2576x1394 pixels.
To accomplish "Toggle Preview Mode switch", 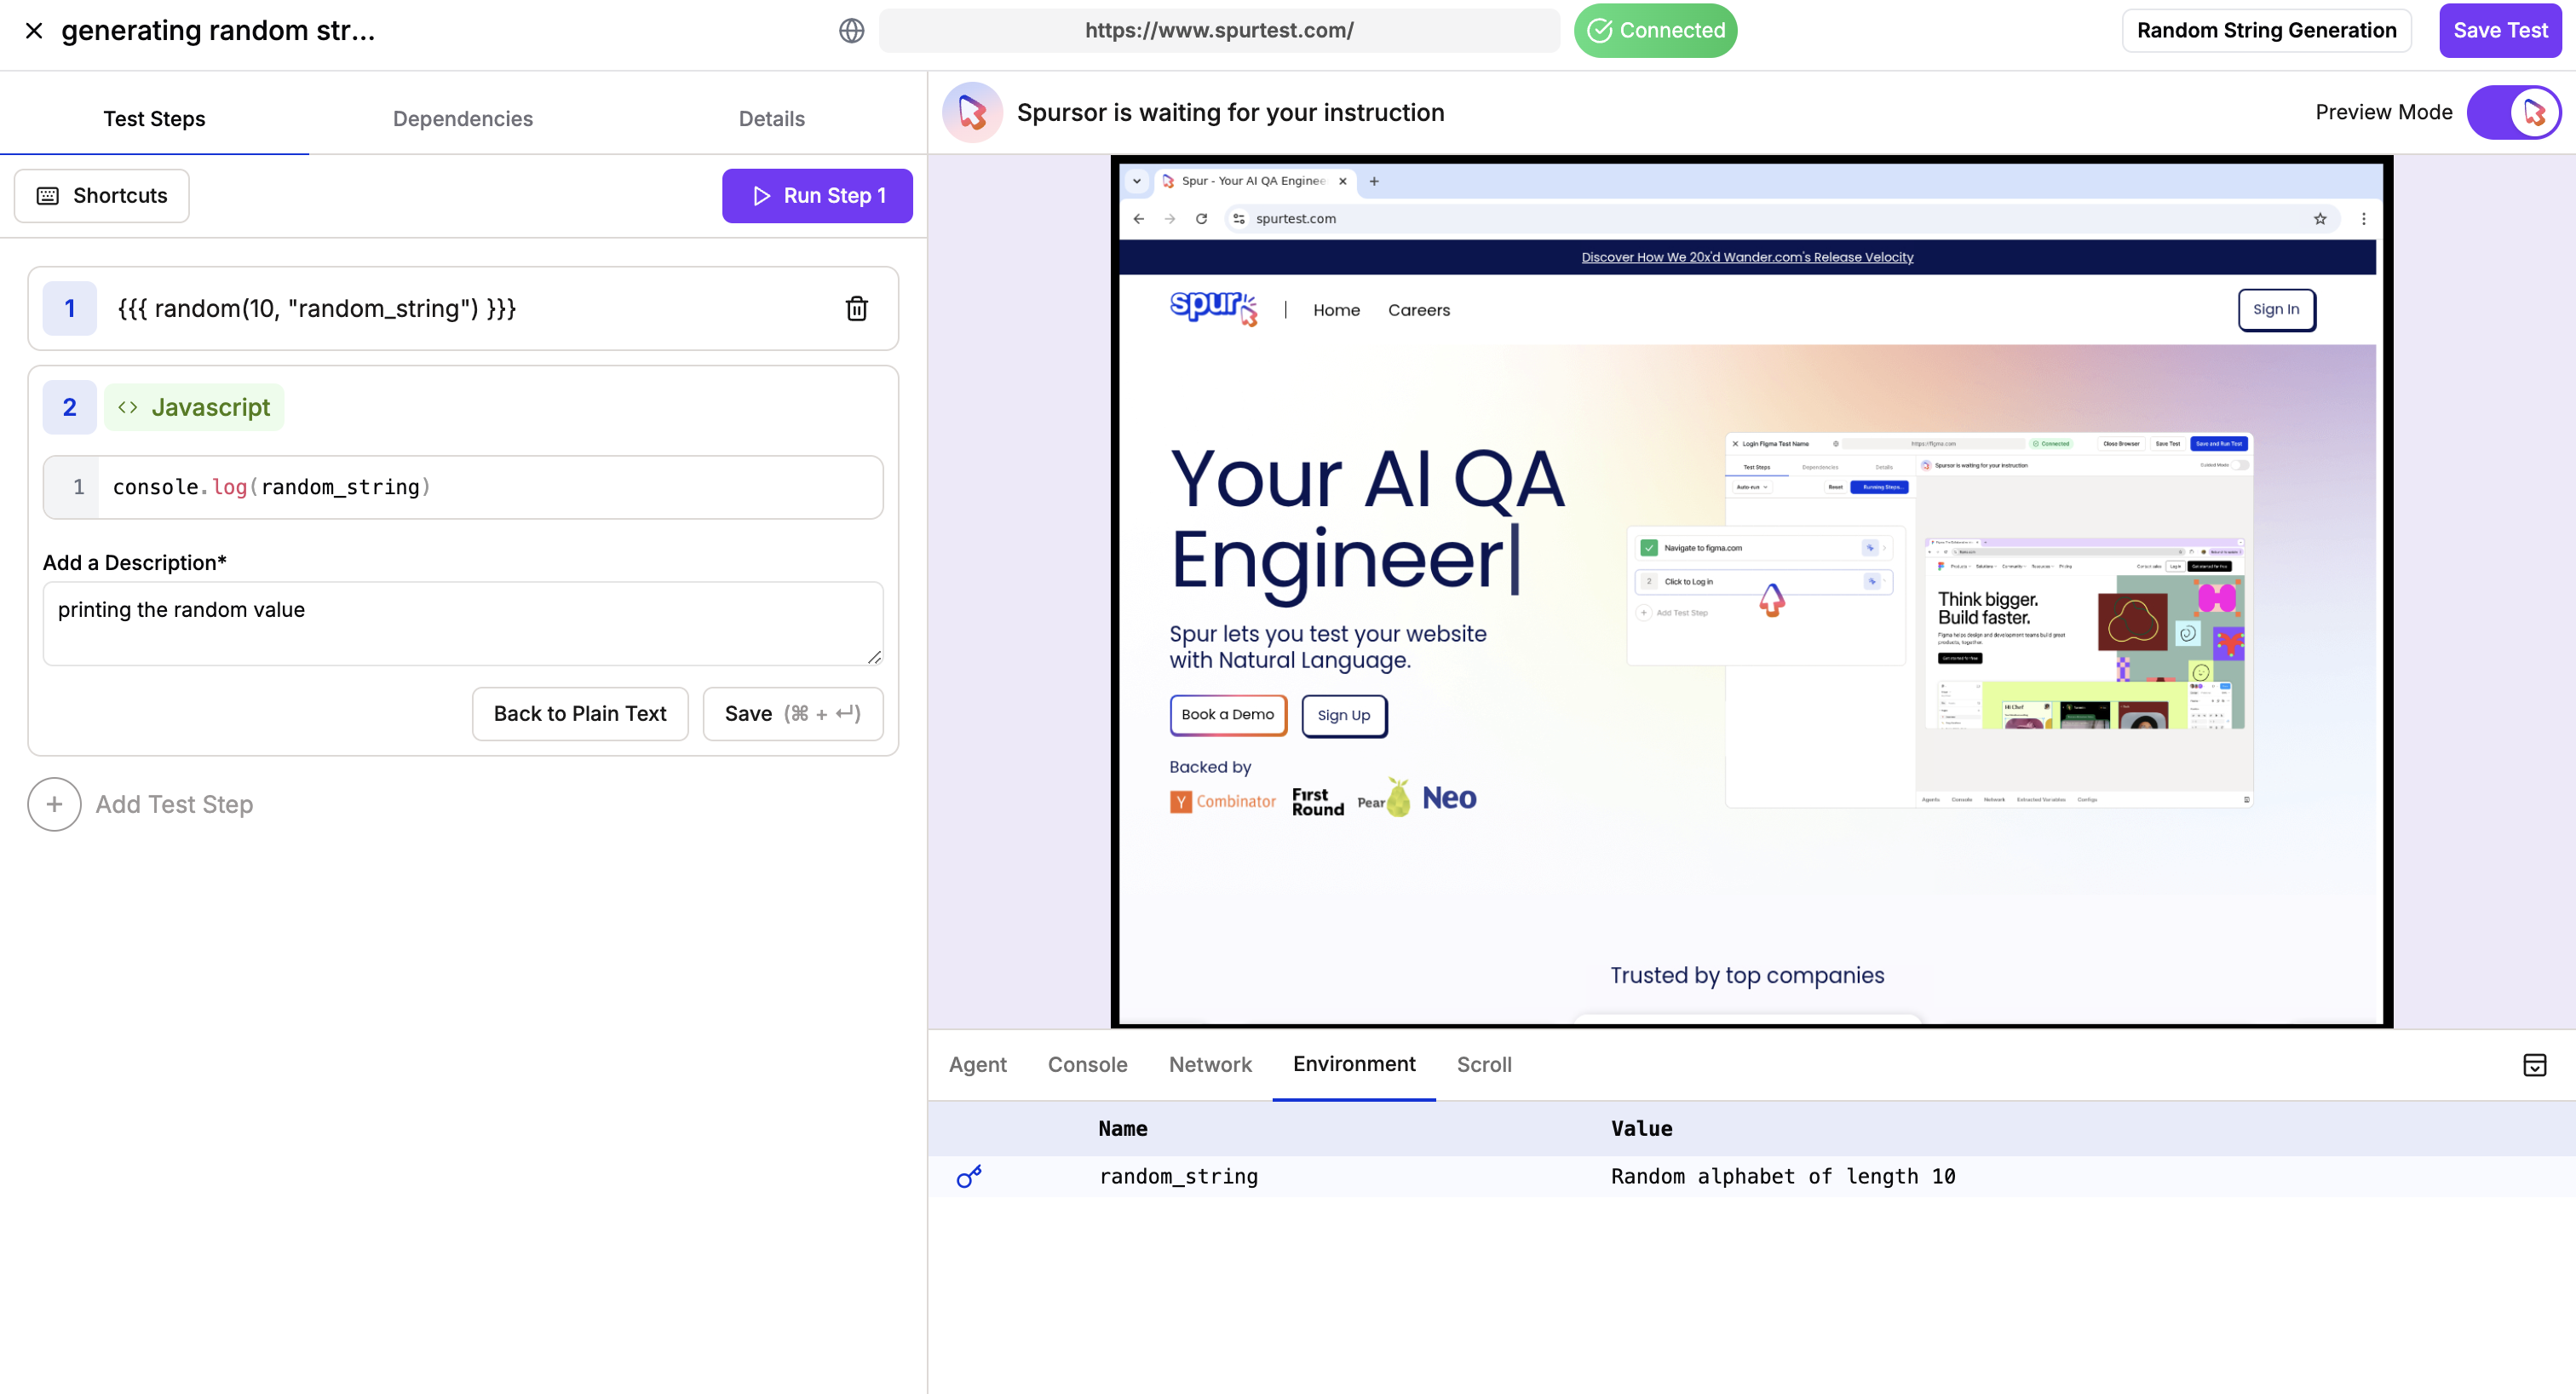I will (2513, 112).
